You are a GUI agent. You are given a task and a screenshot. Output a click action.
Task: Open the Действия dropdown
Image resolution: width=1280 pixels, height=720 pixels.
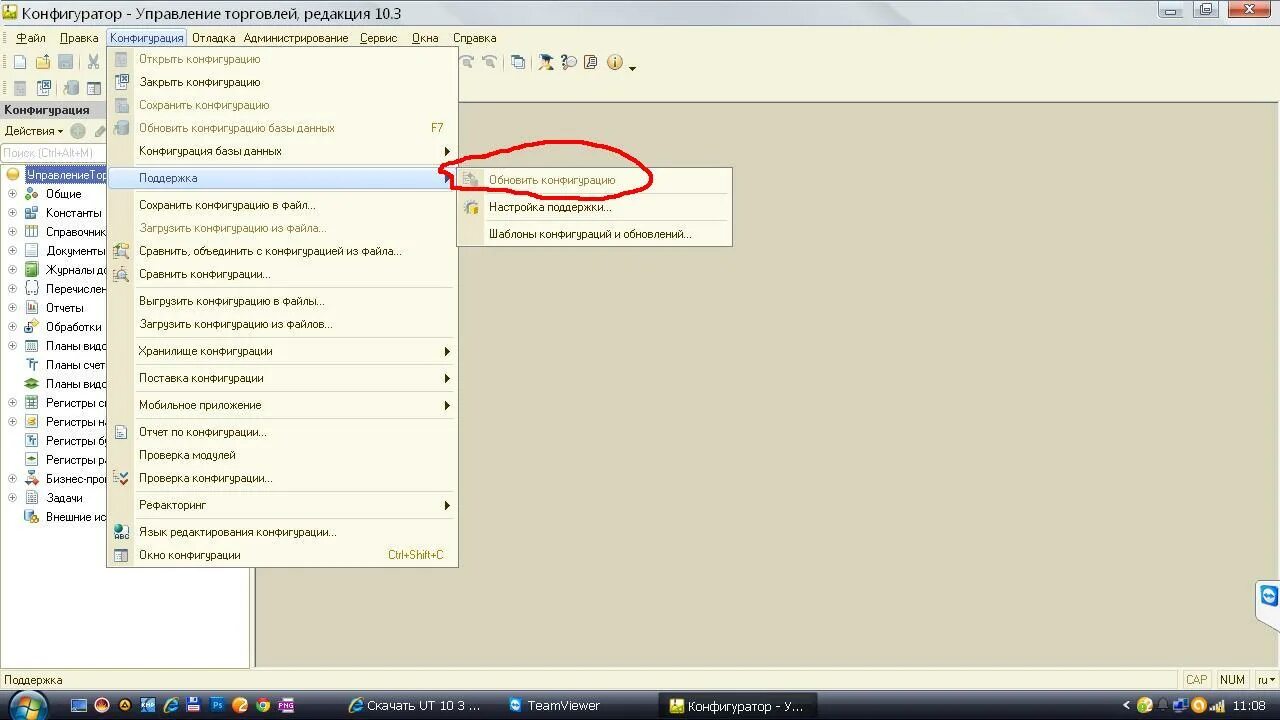click(33, 131)
